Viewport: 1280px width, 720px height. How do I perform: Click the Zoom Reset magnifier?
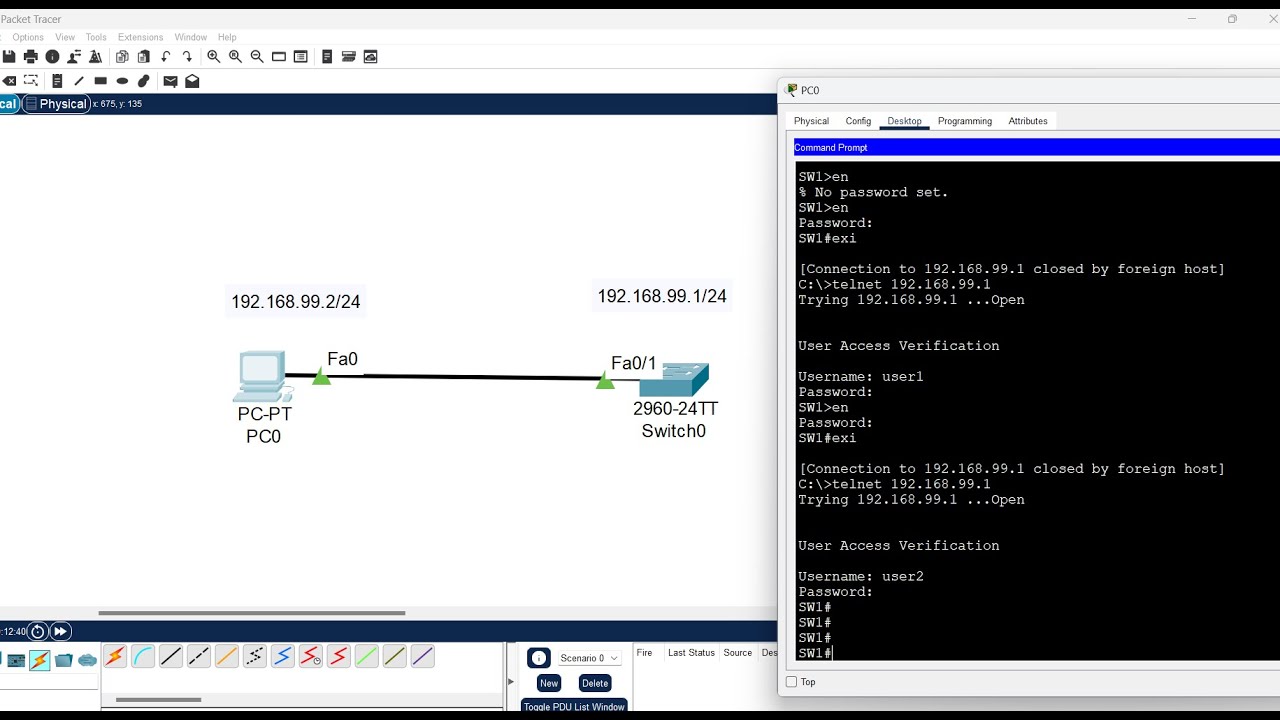[x=236, y=57]
